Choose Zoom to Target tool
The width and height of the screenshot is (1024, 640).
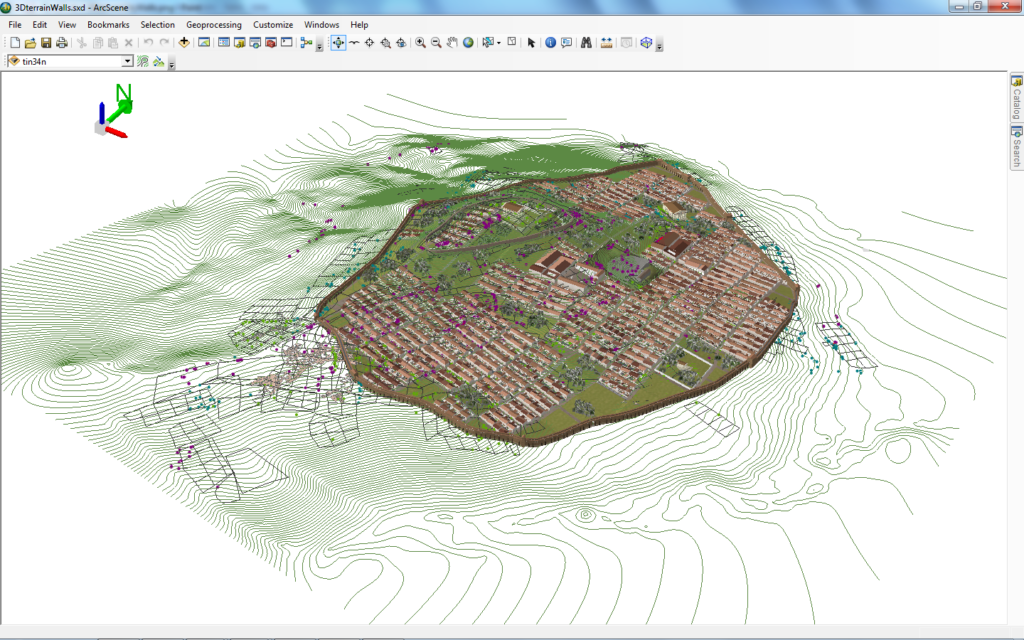pos(385,43)
